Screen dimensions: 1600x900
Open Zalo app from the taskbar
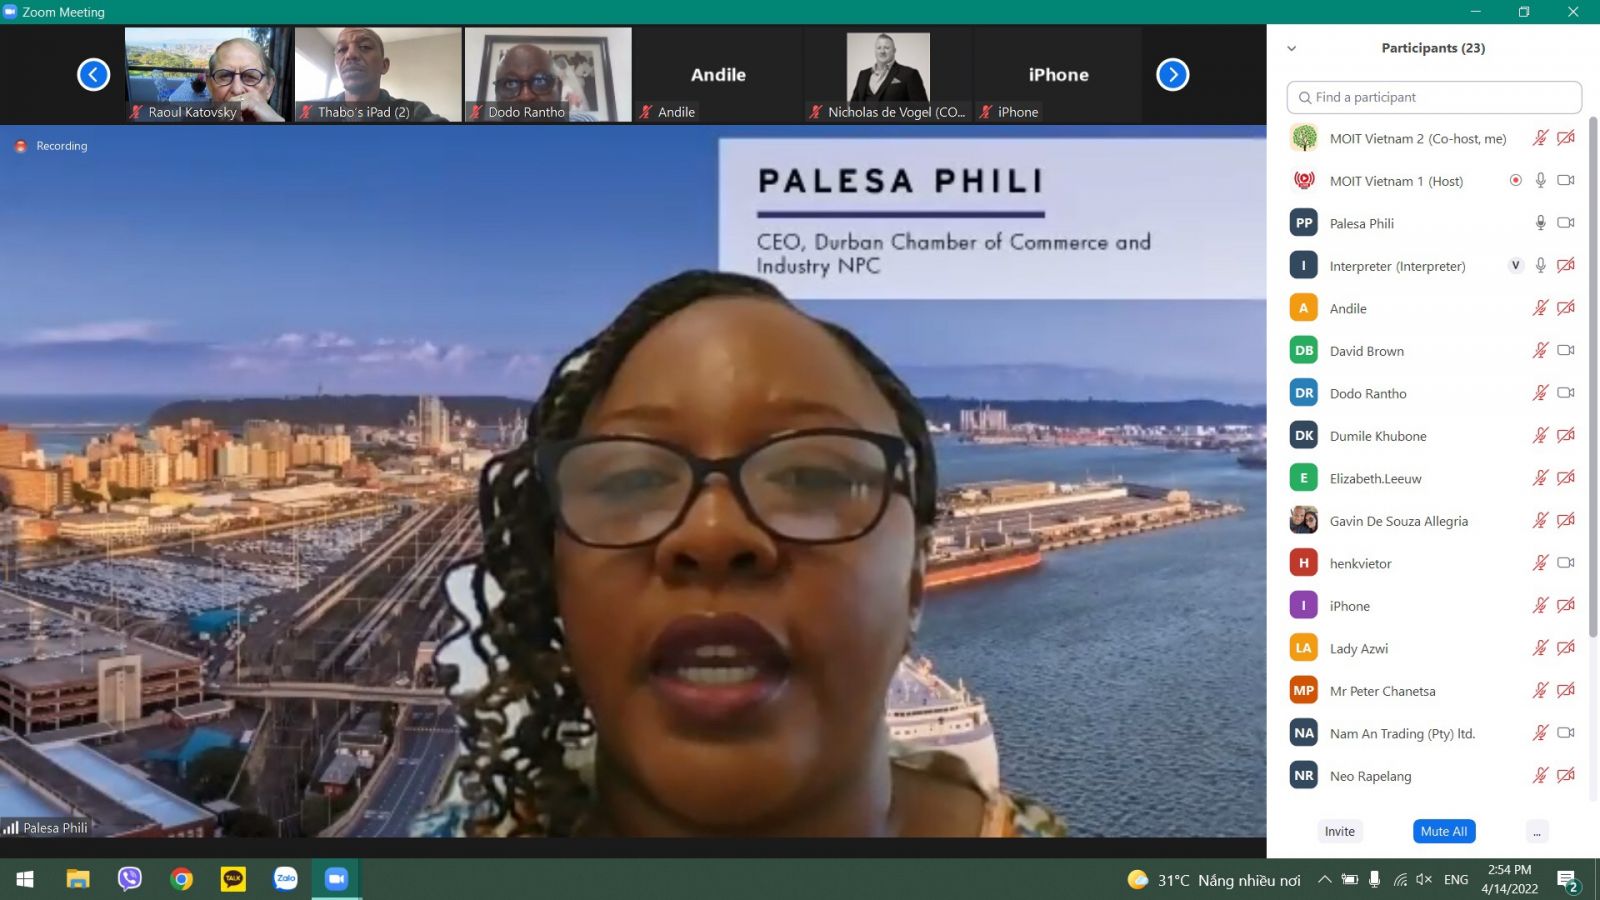285,879
